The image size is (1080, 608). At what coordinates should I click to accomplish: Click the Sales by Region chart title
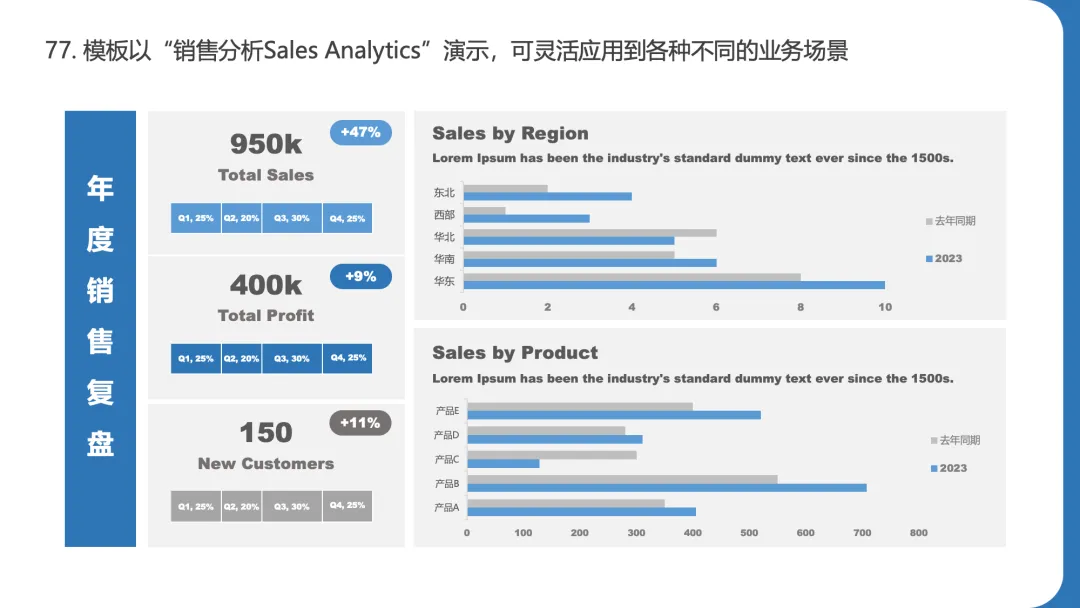tap(510, 133)
